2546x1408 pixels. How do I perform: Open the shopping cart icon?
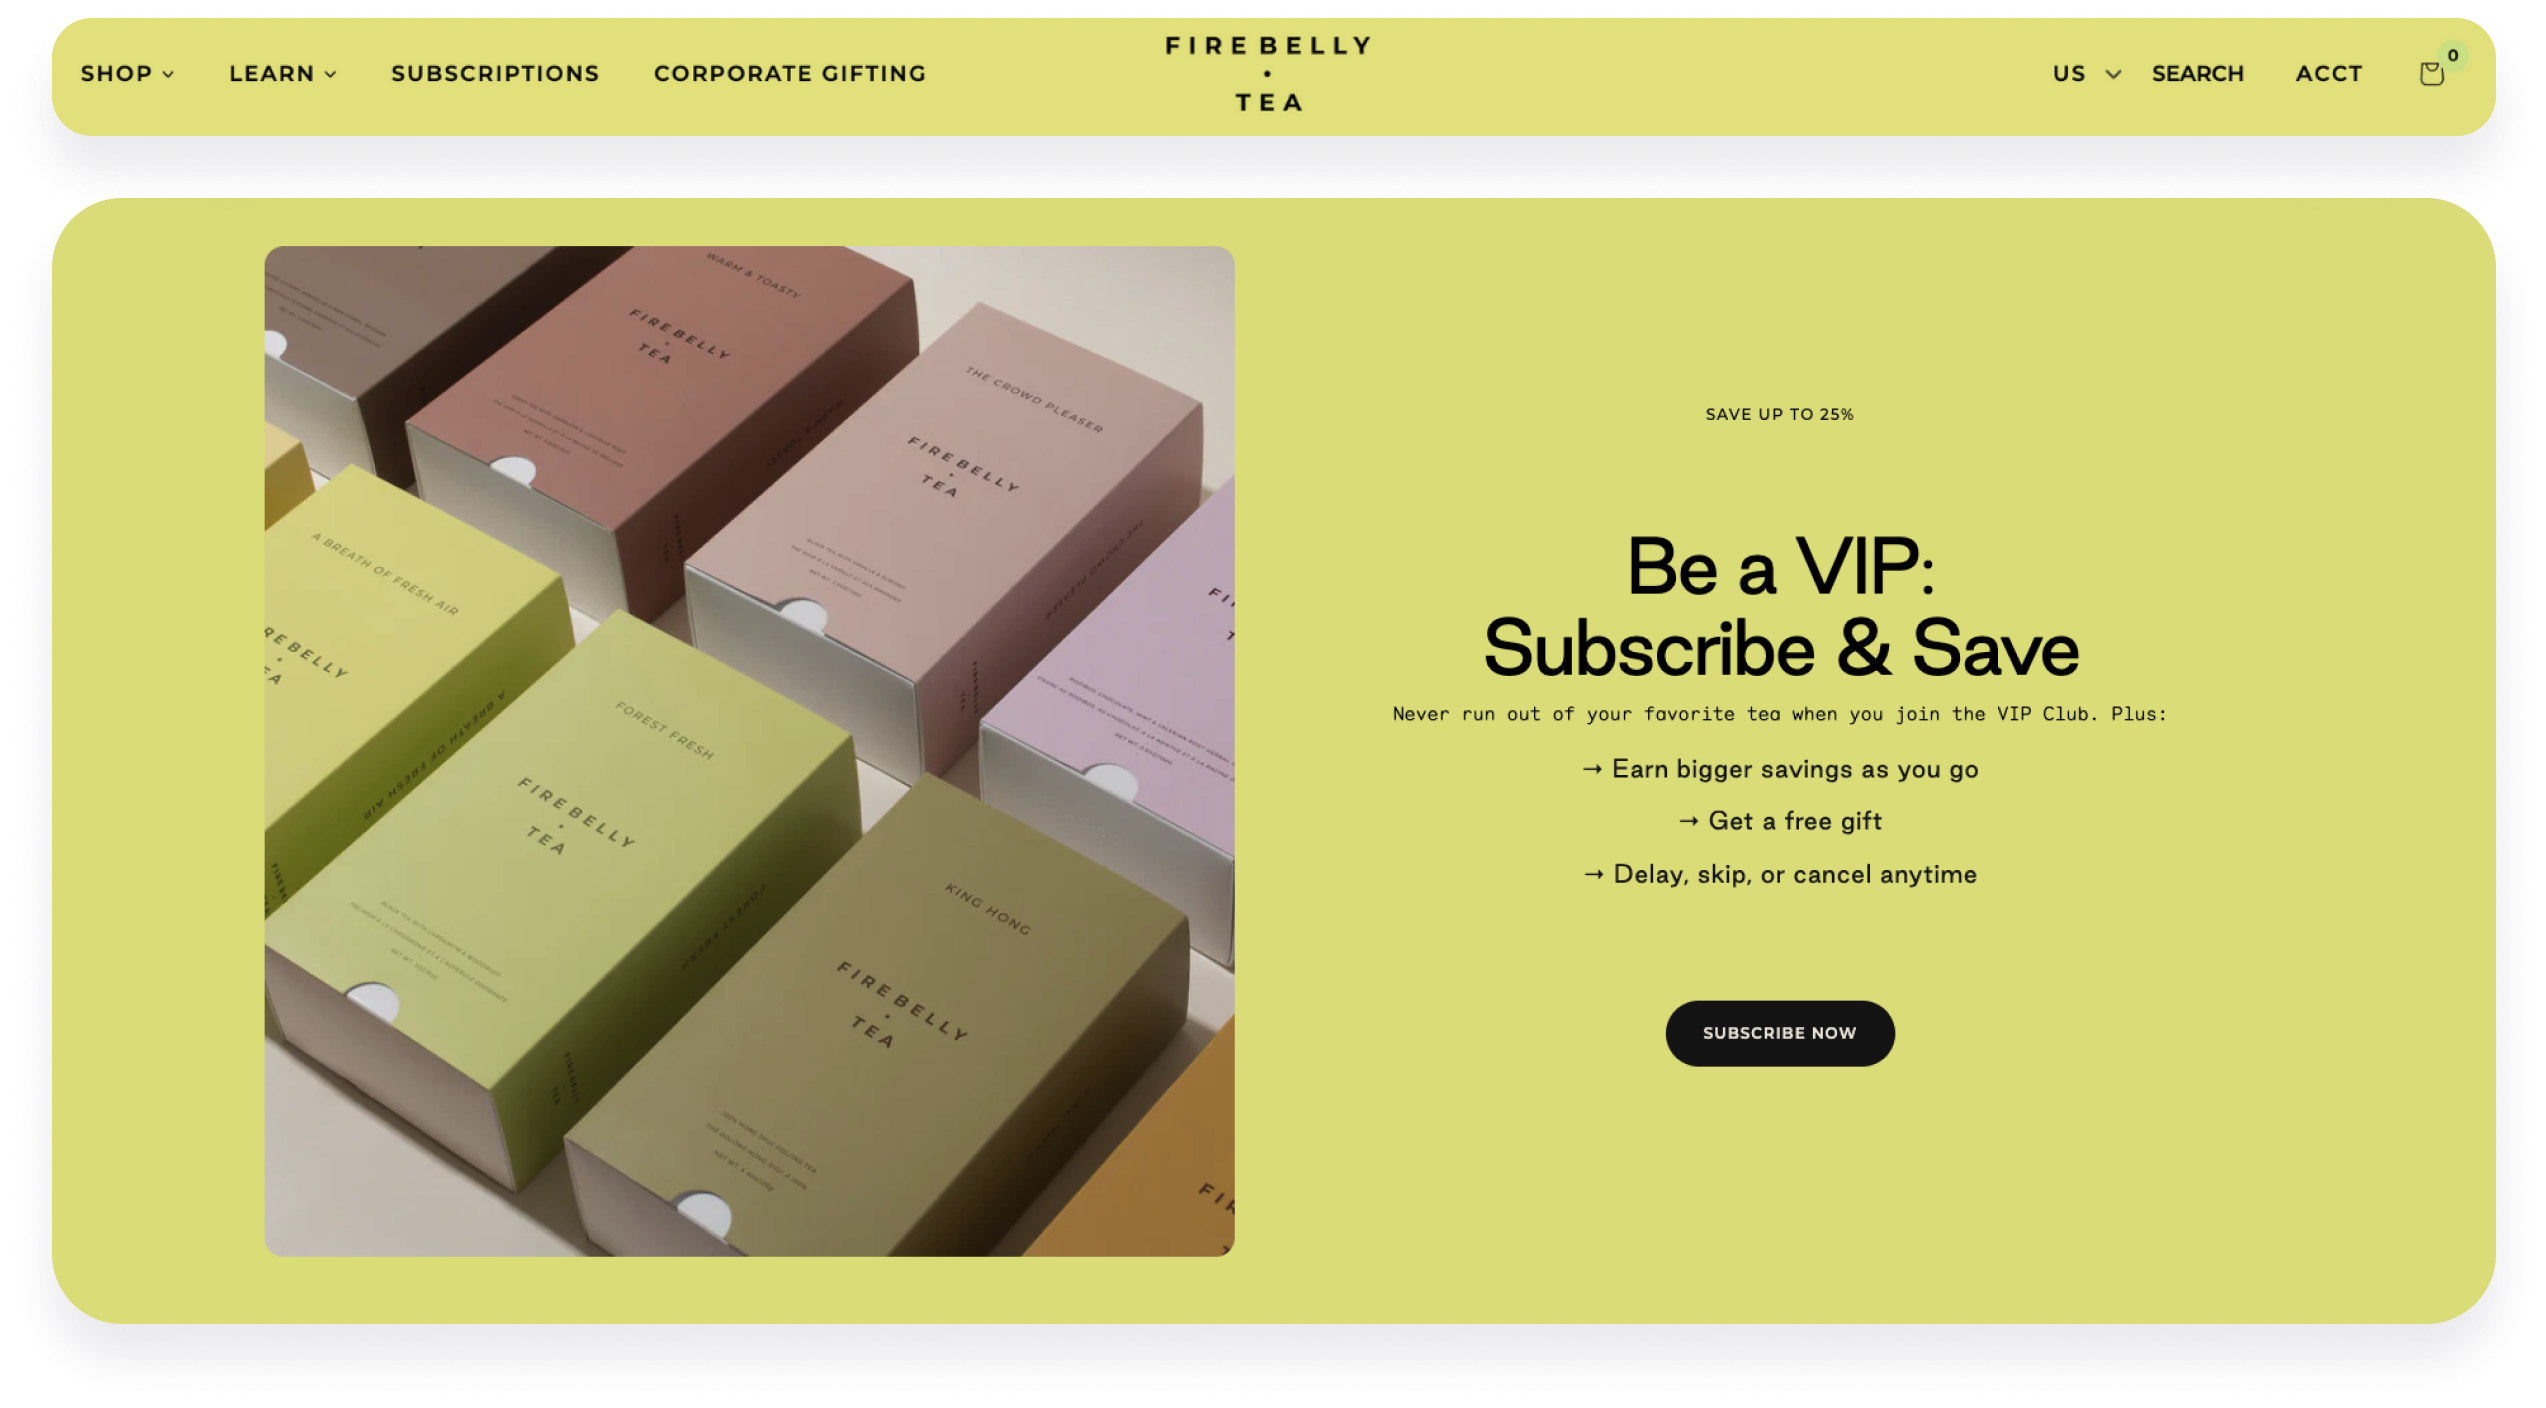point(2431,74)
